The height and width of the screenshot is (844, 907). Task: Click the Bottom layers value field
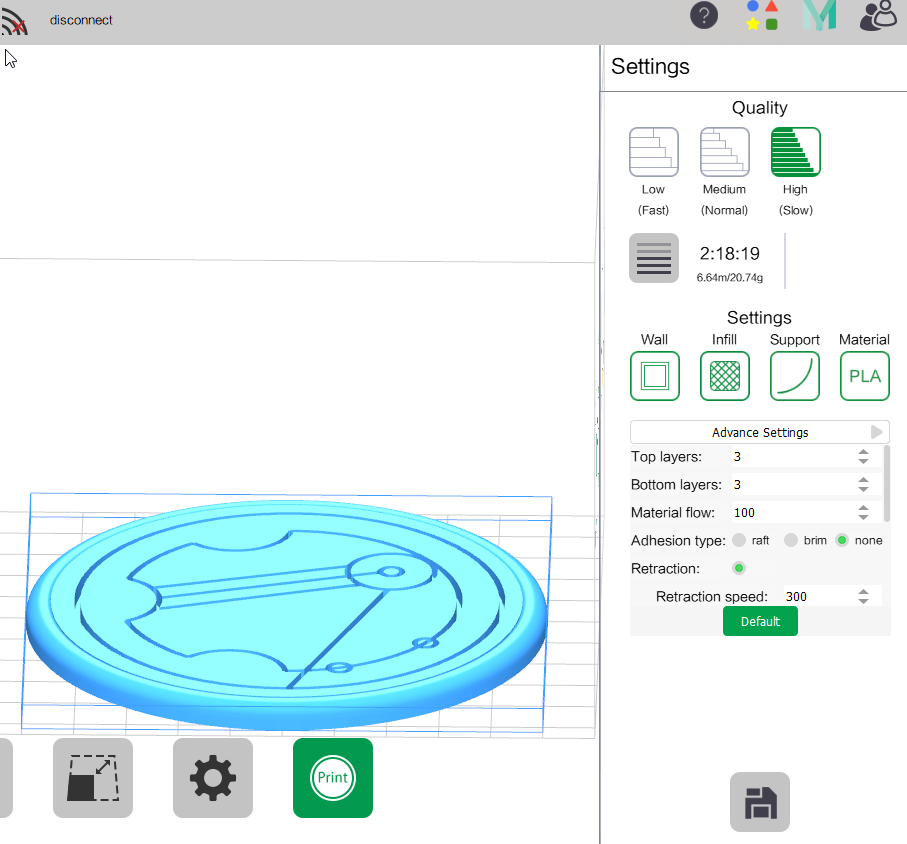[x=792, y=484]
